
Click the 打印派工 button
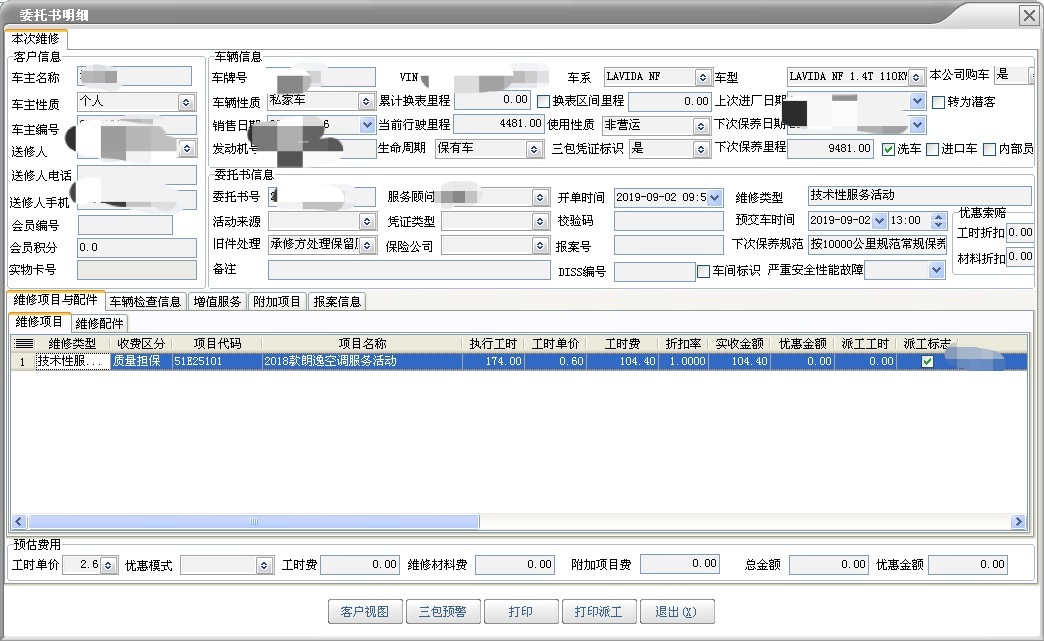coord(599,611)
